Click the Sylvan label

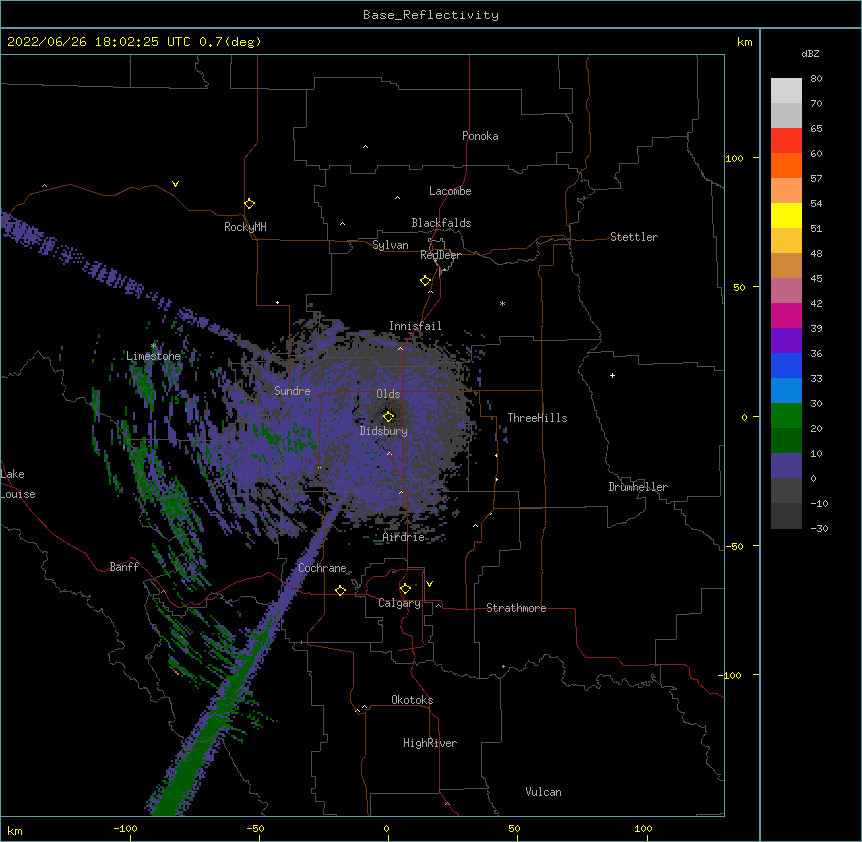390,245
